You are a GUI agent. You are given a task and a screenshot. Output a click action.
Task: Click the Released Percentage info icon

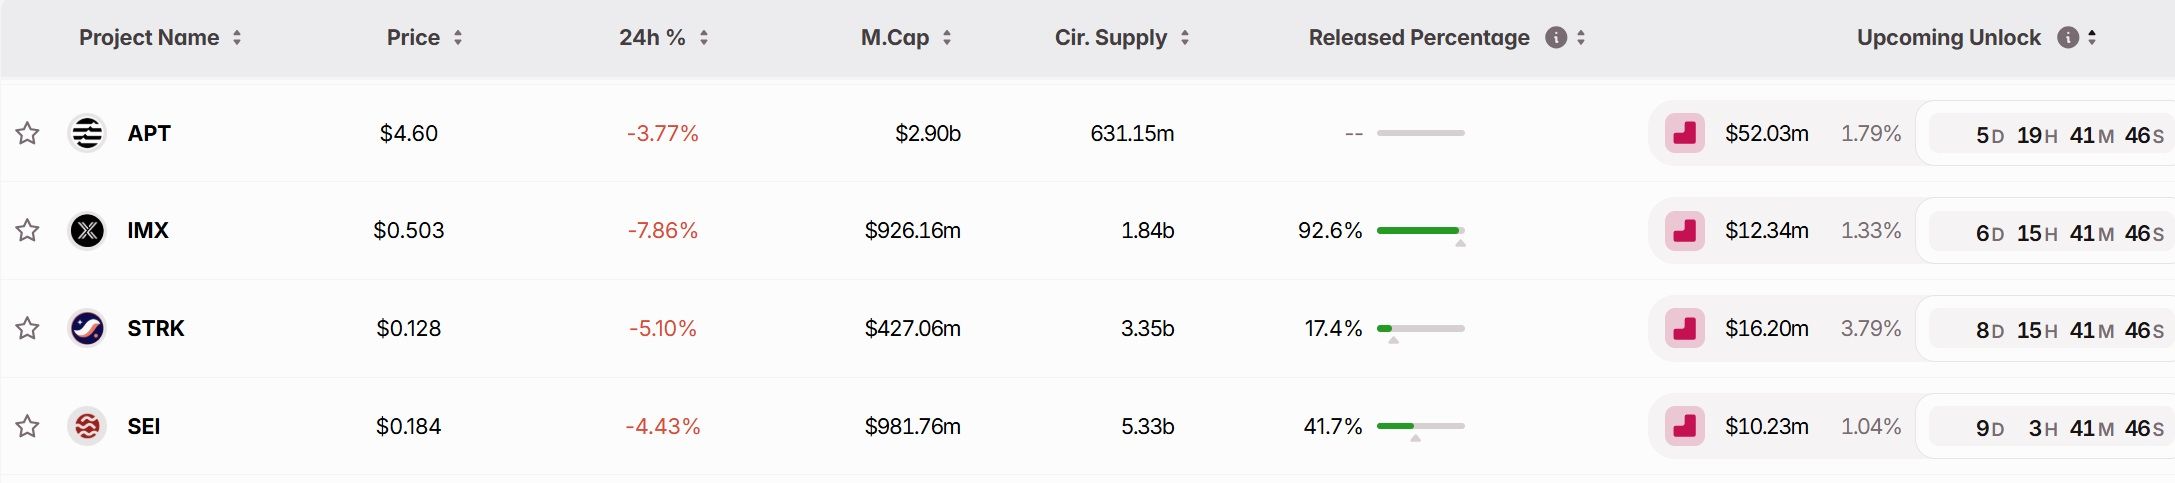[1556, 38]
